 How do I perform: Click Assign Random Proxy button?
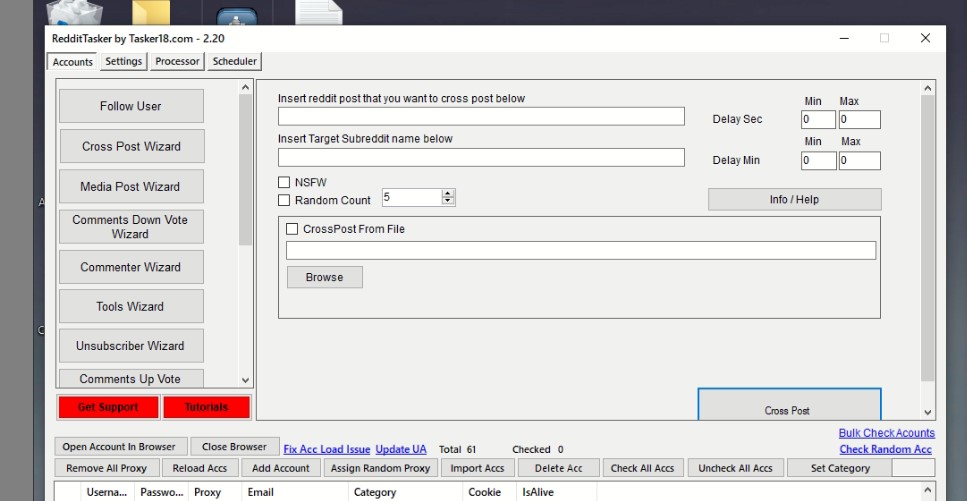[x=381, y=468]
